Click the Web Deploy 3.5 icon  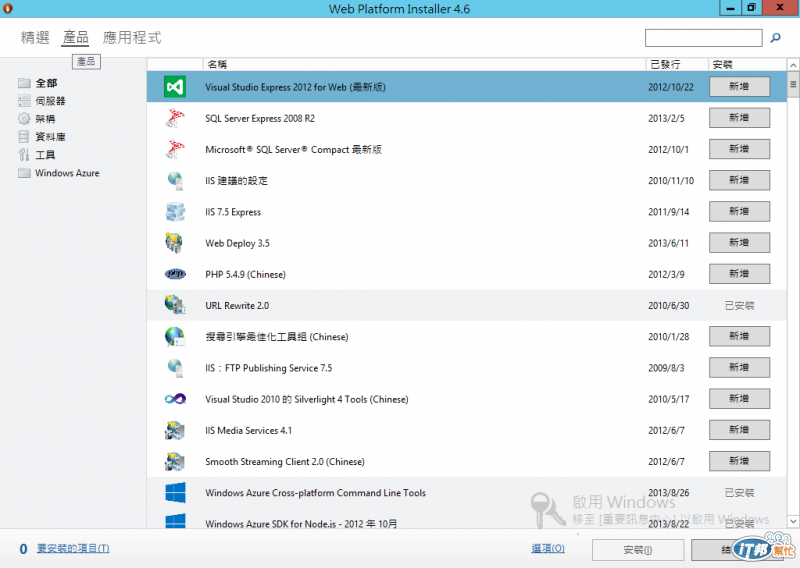174,243
